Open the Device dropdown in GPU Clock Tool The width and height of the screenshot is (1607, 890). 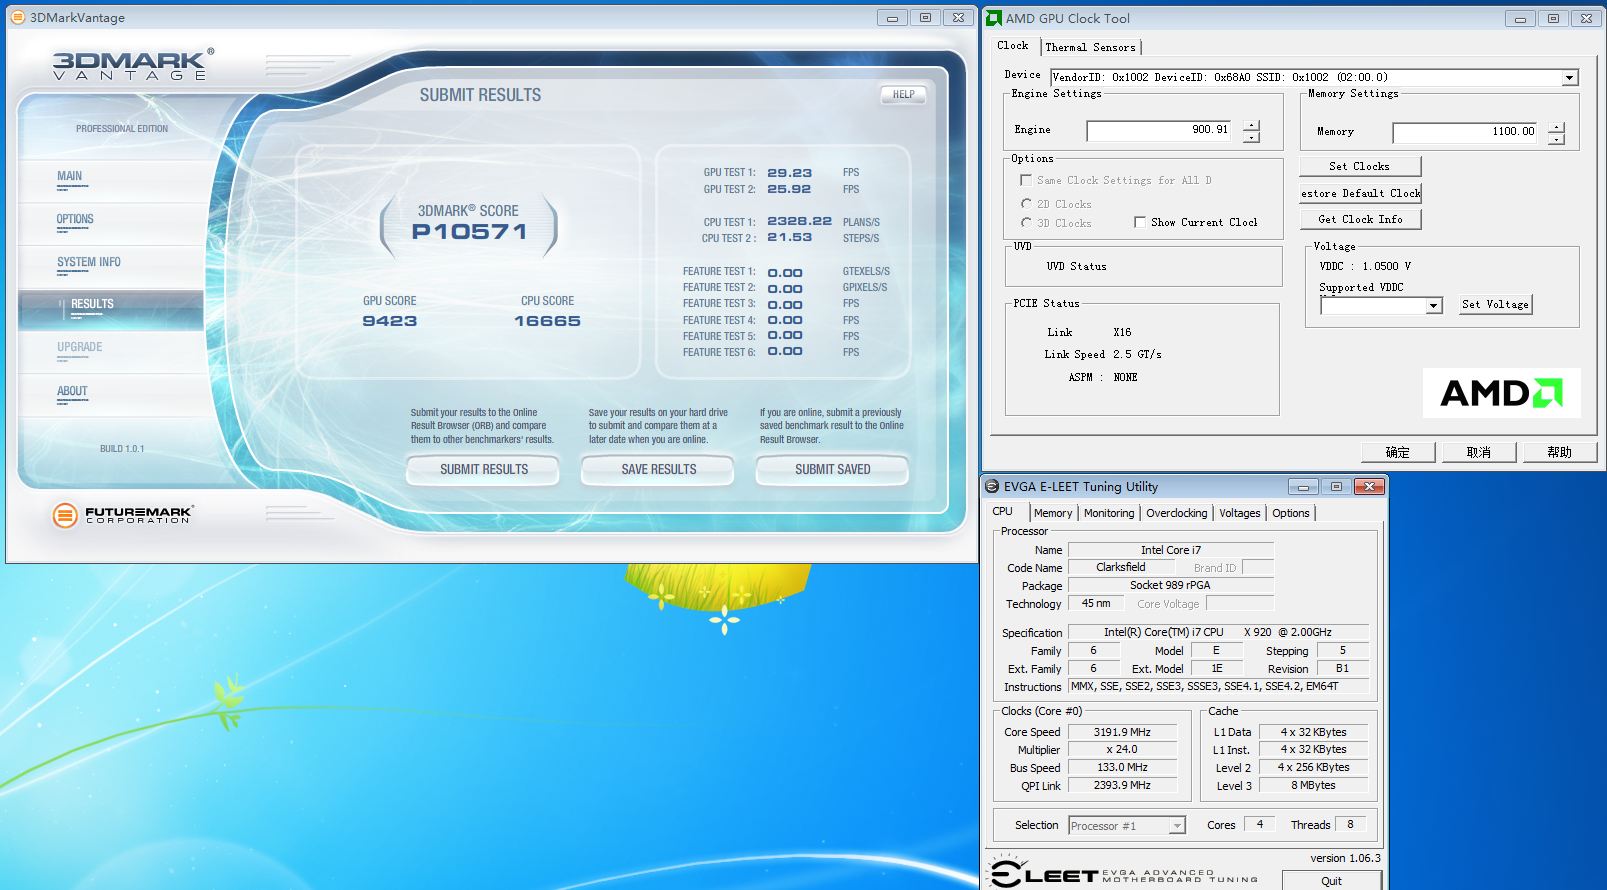click(1570, 77)
